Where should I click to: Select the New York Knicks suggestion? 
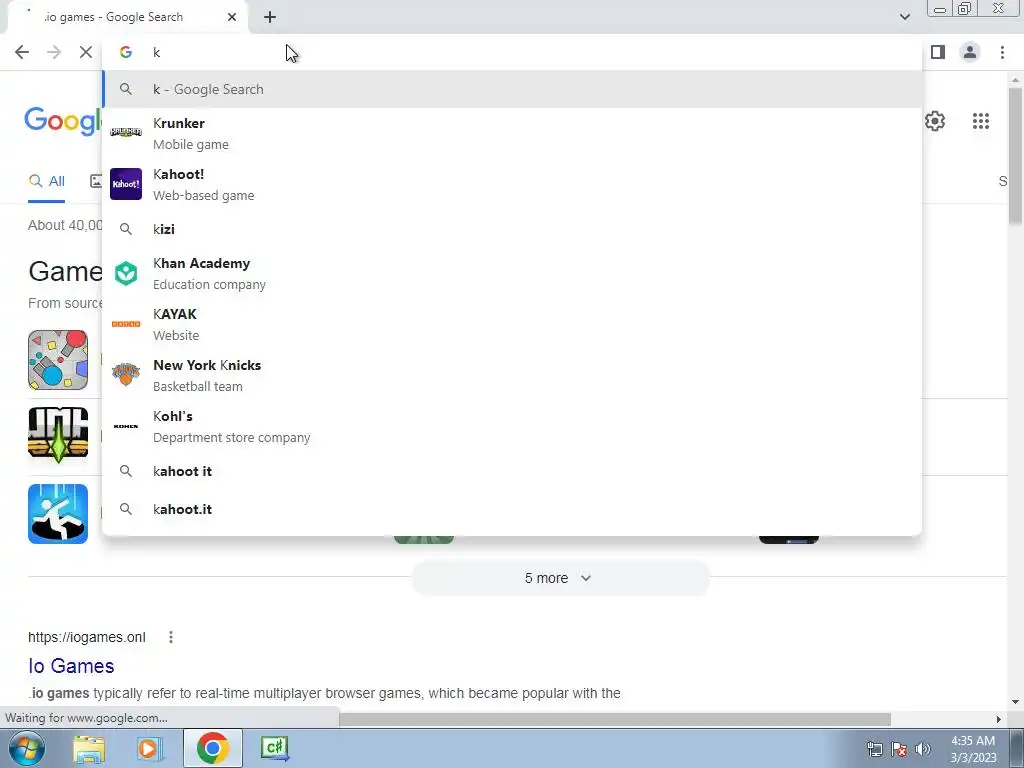coord(512,376)
